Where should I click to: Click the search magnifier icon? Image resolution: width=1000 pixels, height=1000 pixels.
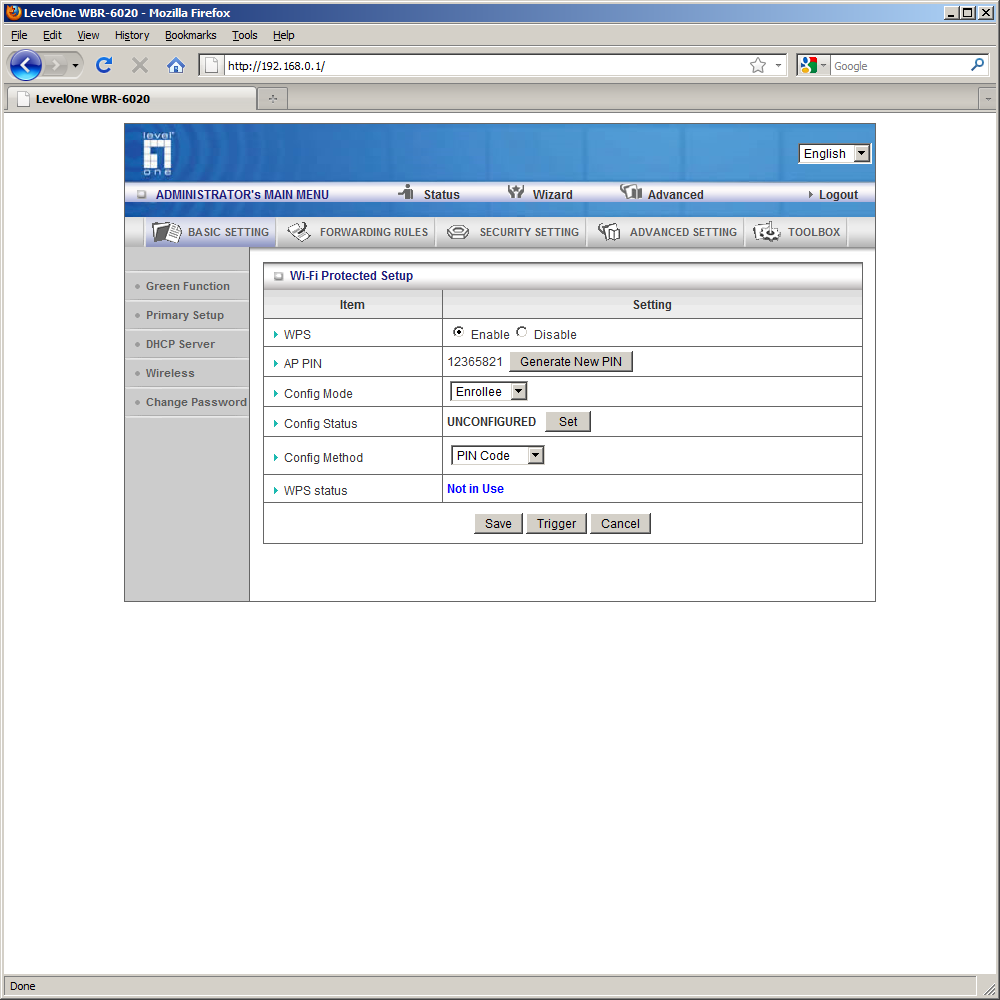(x=977, y=65)
